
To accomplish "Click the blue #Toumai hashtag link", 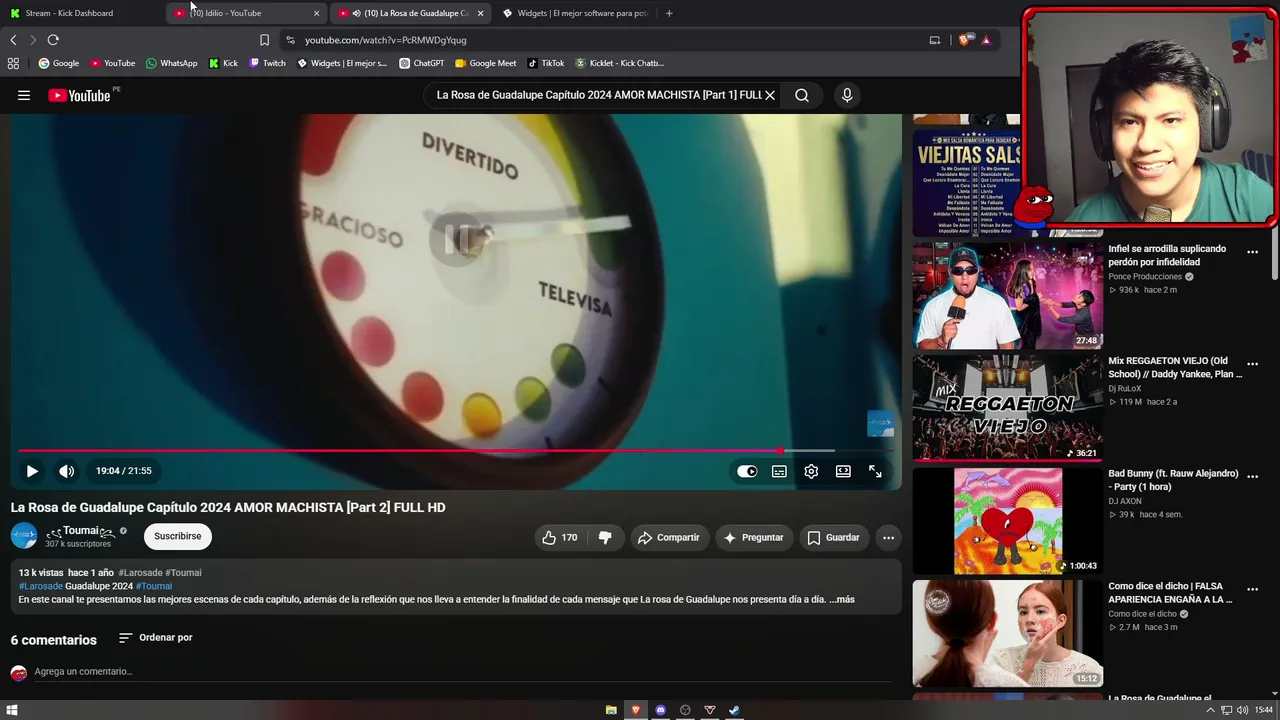I will [x=154, y=586].
